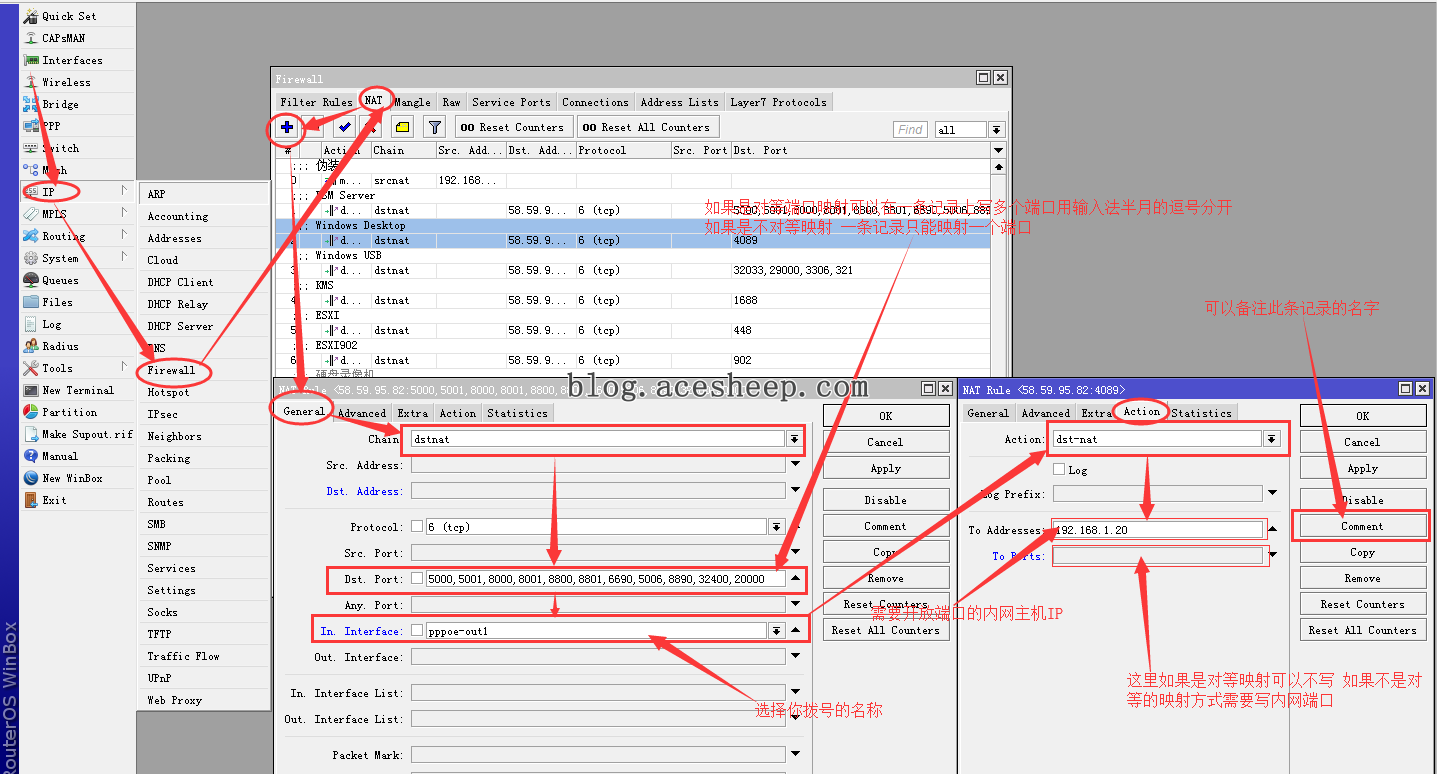This screenshot has height=774, width=1437.
Task: Expand the Packet Mark field
Action: pos(796,755)
